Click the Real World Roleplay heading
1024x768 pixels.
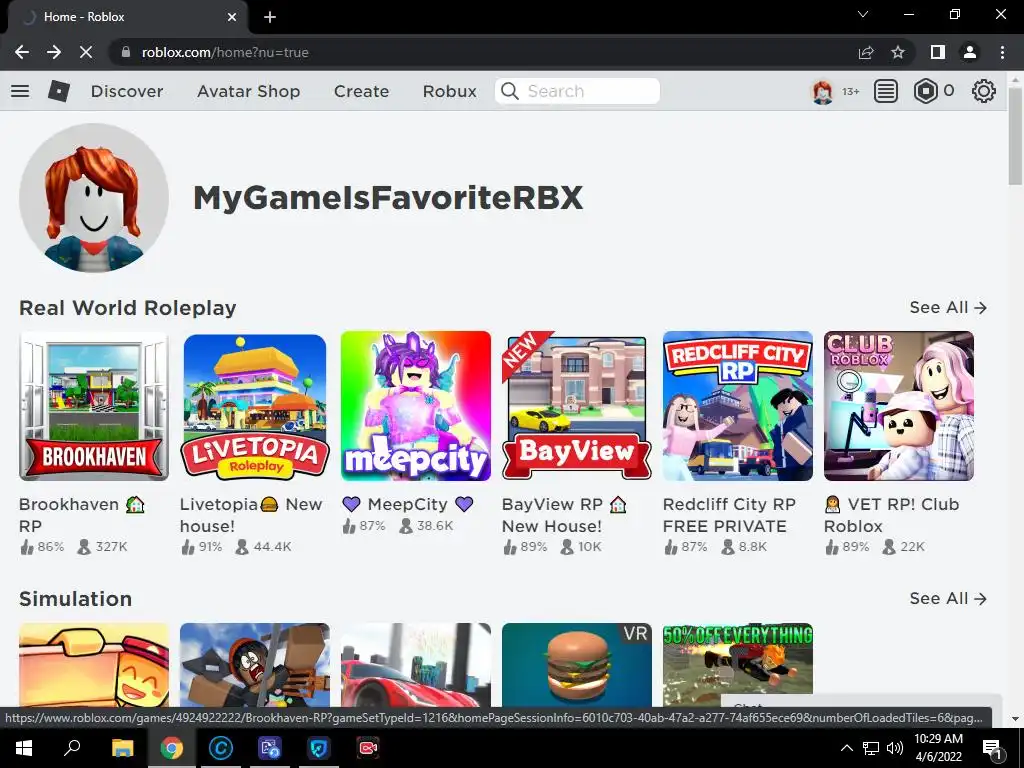[127, 308]
